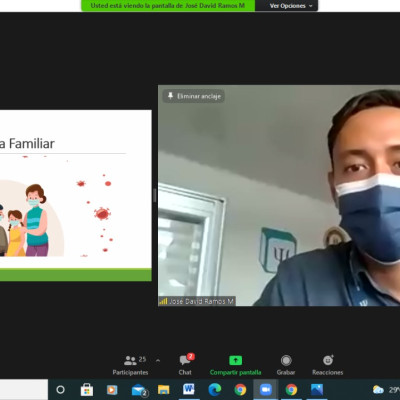
Task: Click the Cortana circle on the taskbar
Action: pyautogui.click(x=60, y=389)
